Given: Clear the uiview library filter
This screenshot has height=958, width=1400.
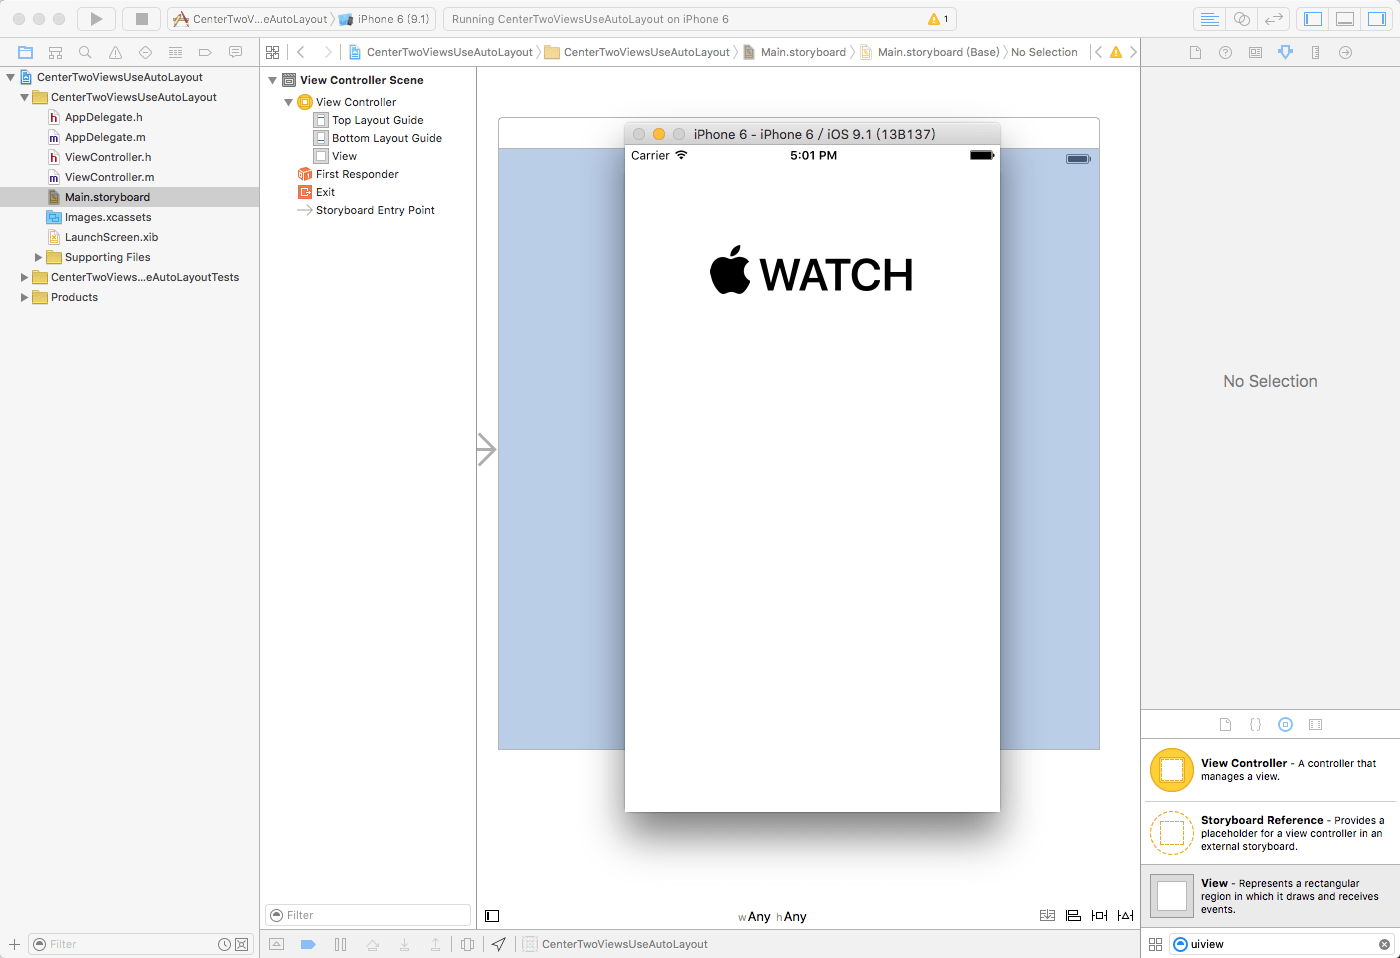Looking at the screenshot, I should tap(1384, 944).
